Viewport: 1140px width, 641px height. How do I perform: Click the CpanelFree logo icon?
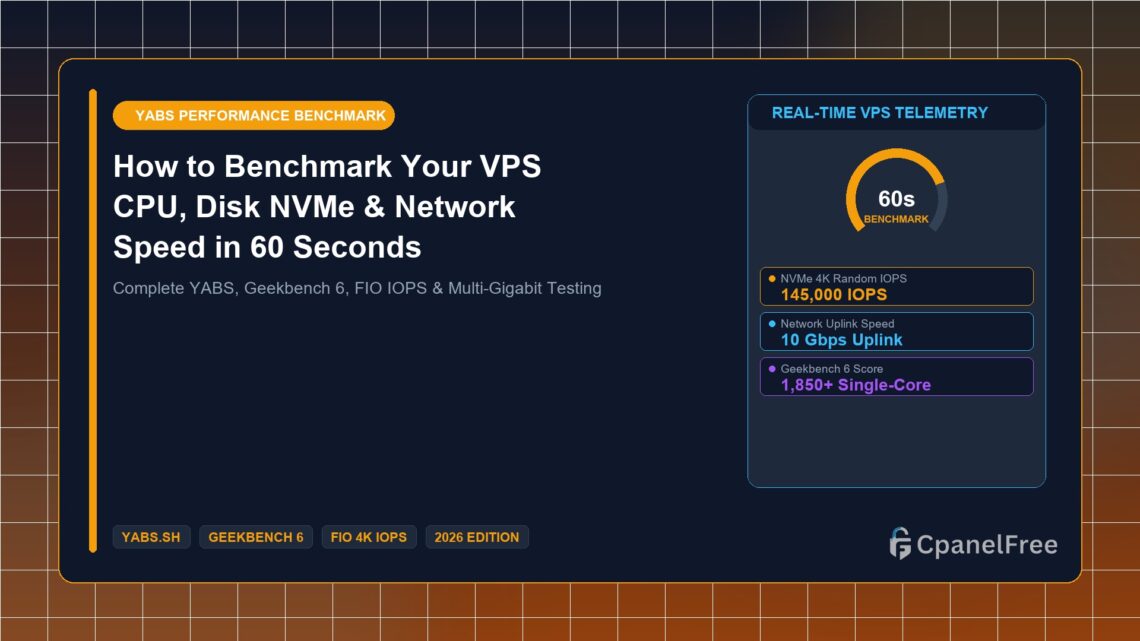point(900,544)
